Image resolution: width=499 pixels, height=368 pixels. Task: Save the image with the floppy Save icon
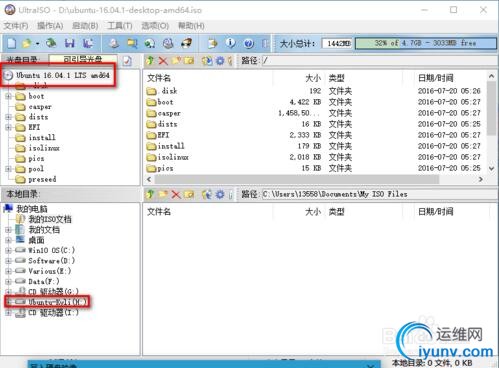[70, 43]
